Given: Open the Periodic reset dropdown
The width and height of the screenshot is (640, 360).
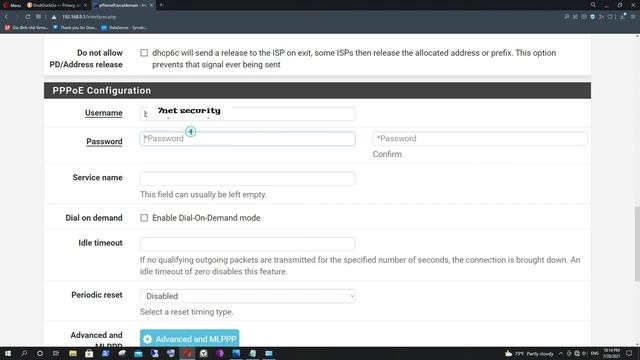Looking at the screenshot, I should pos(247,296).
